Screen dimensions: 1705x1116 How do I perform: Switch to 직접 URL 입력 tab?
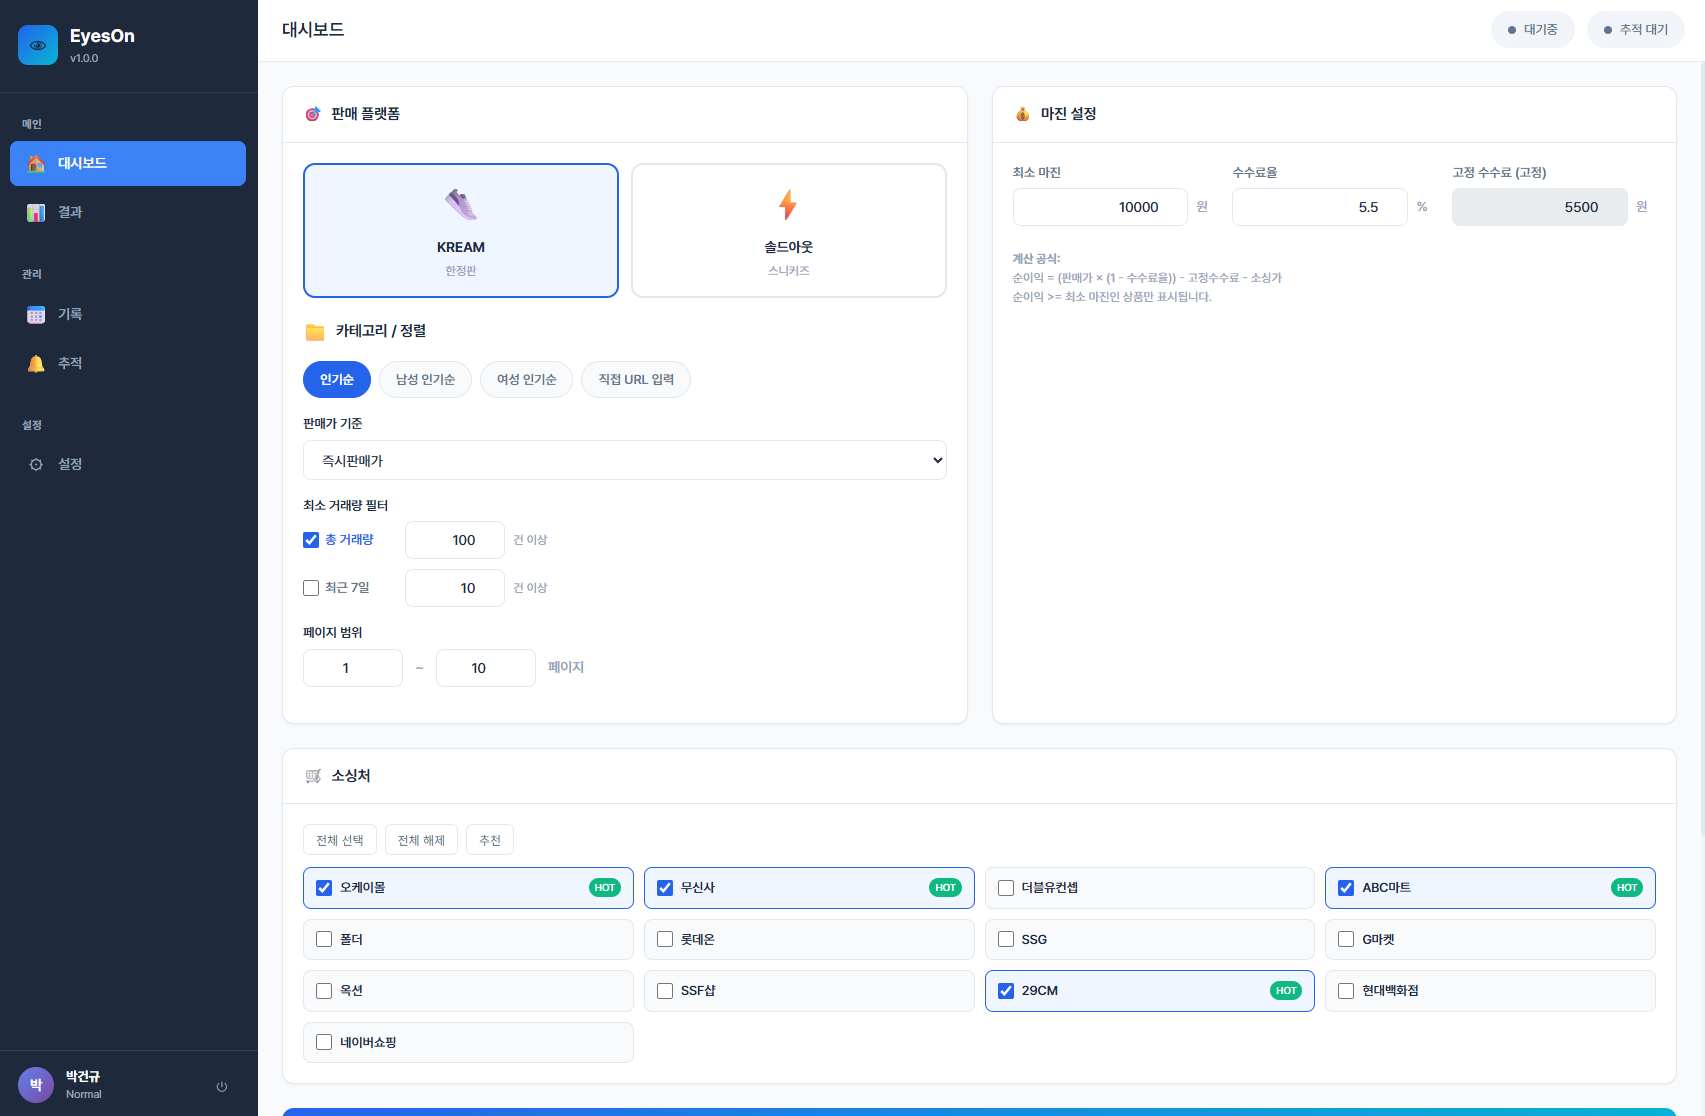point(635,379)
